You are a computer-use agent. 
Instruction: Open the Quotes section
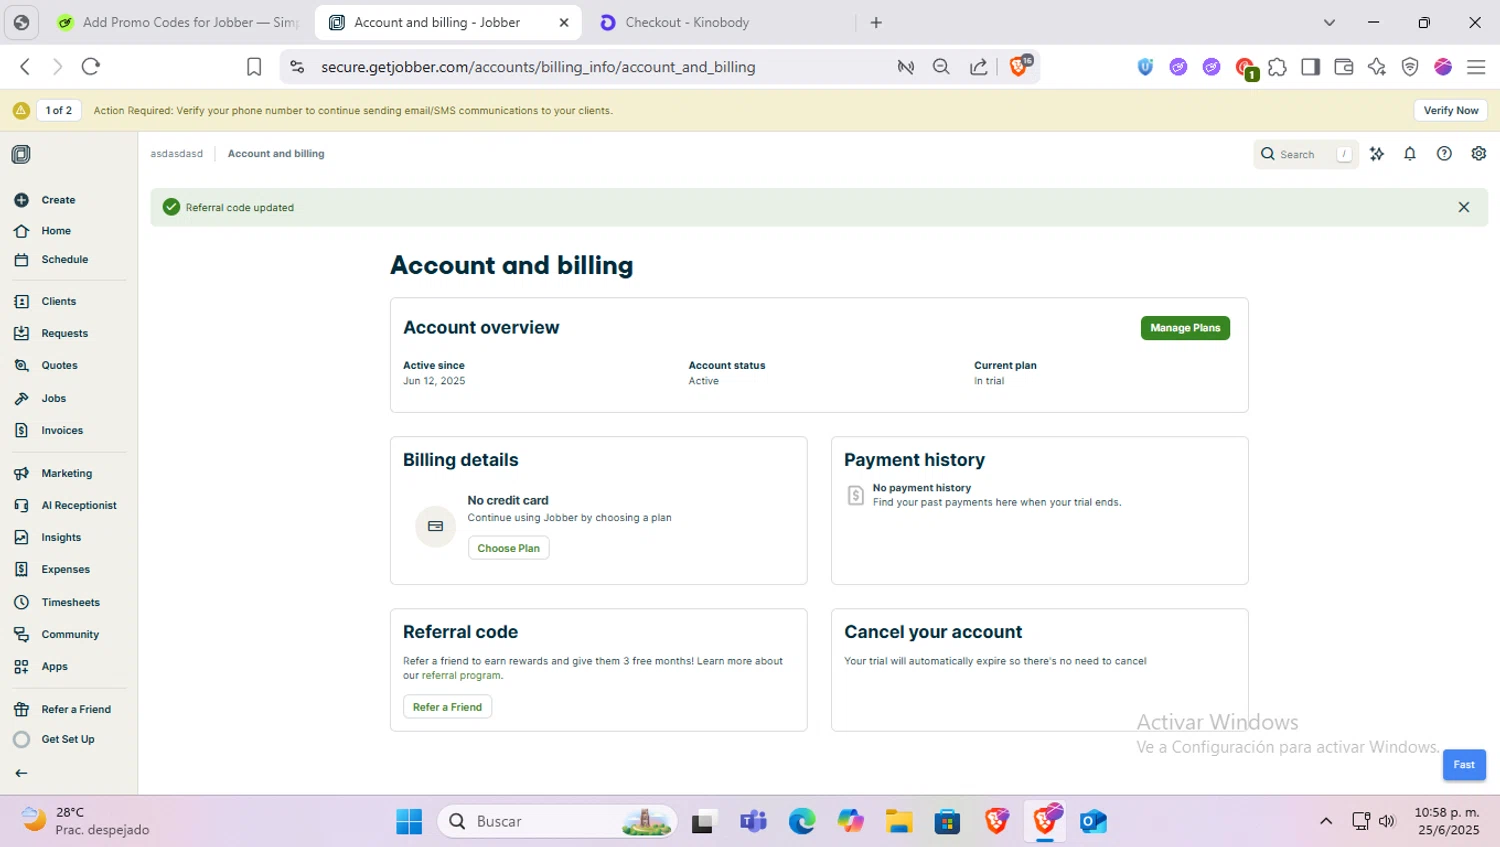[x=47, y=366]
